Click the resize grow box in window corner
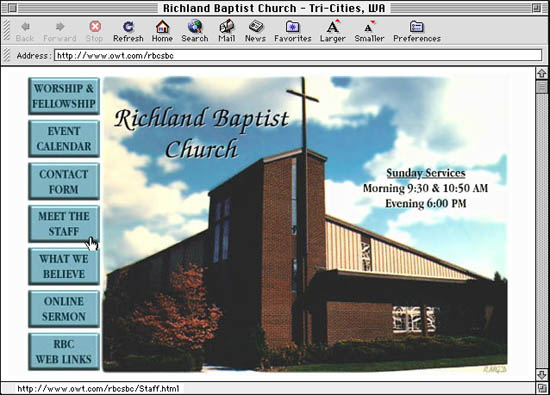Viewport: 550px width, 395px height. pyautogui.click(x=542, y=388)
